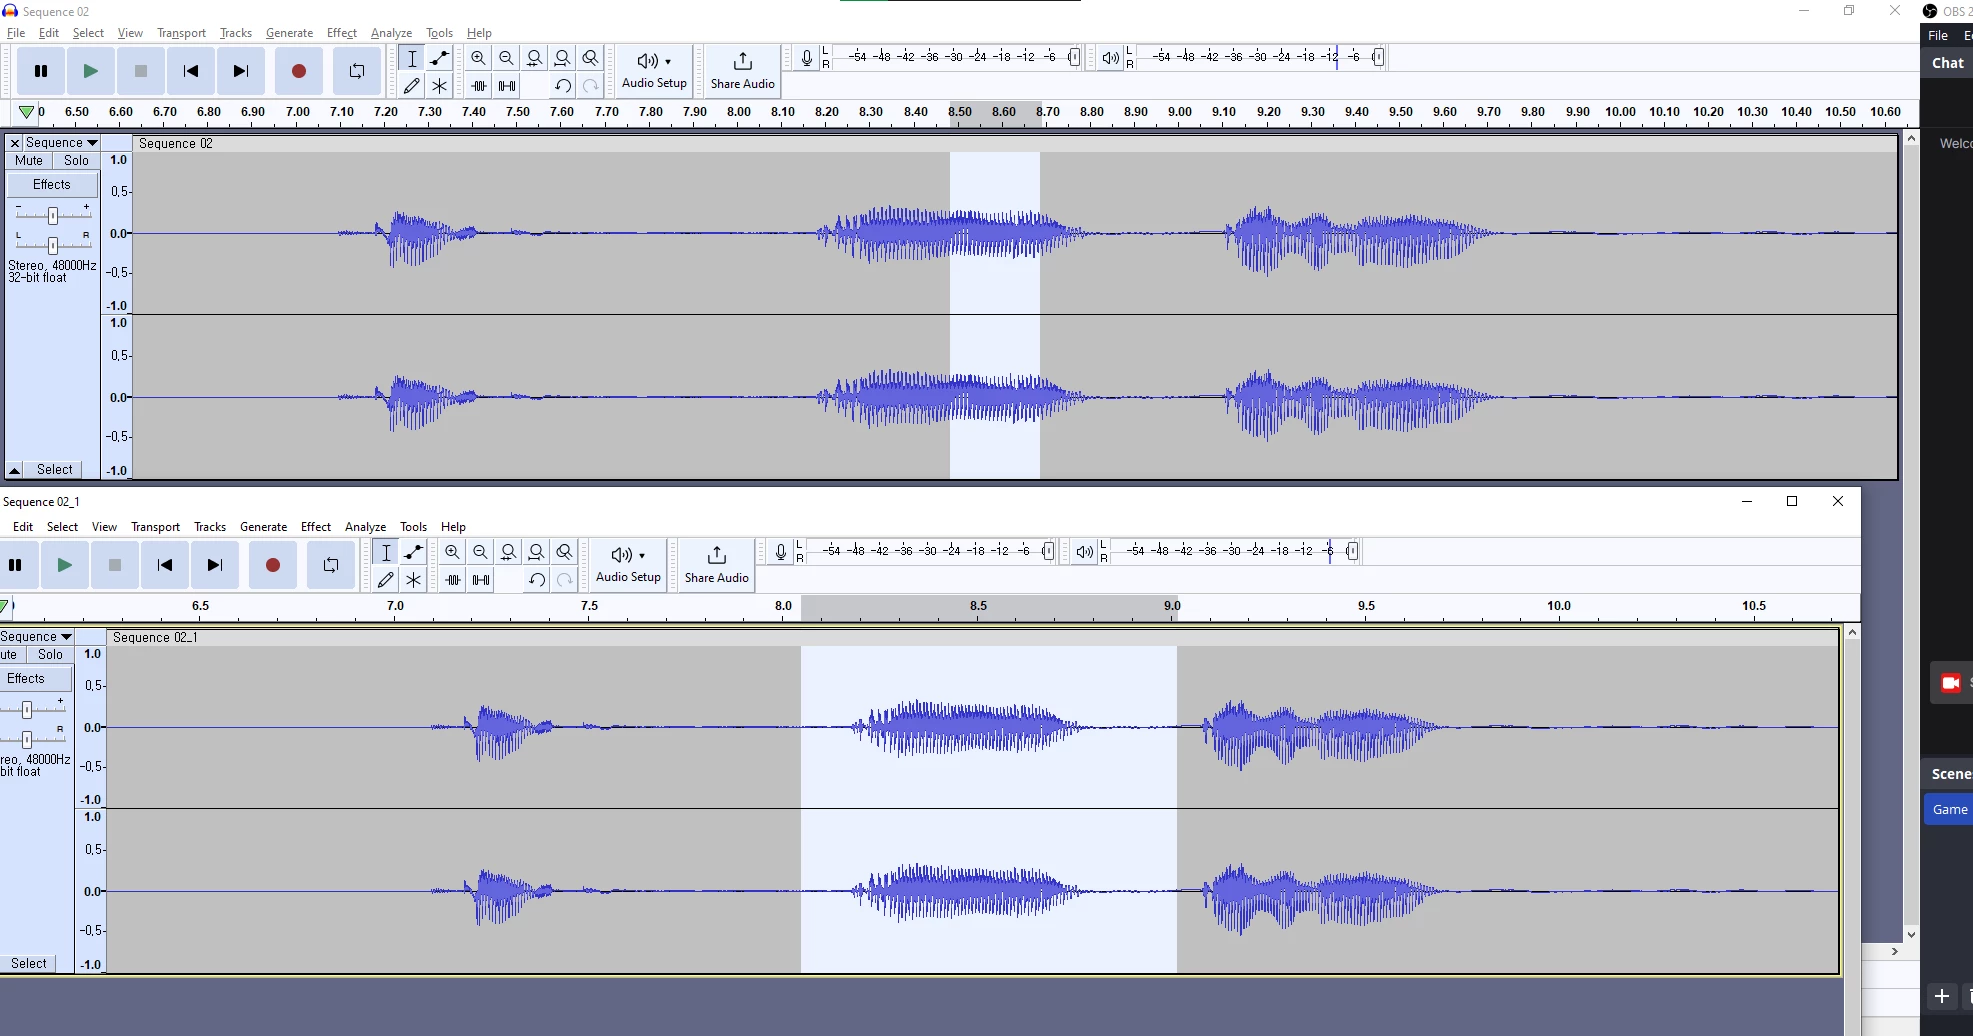Image resolution: width=1973 pixels, height=1036 pixels.
Task: Zoom out using the Sequence 02 toolbar
Action: 507,58
